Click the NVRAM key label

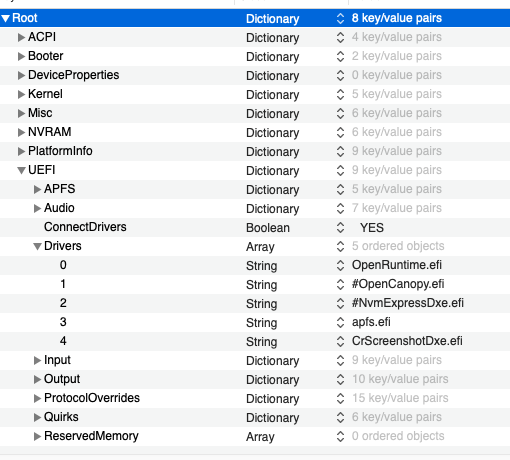pos(50,132)
